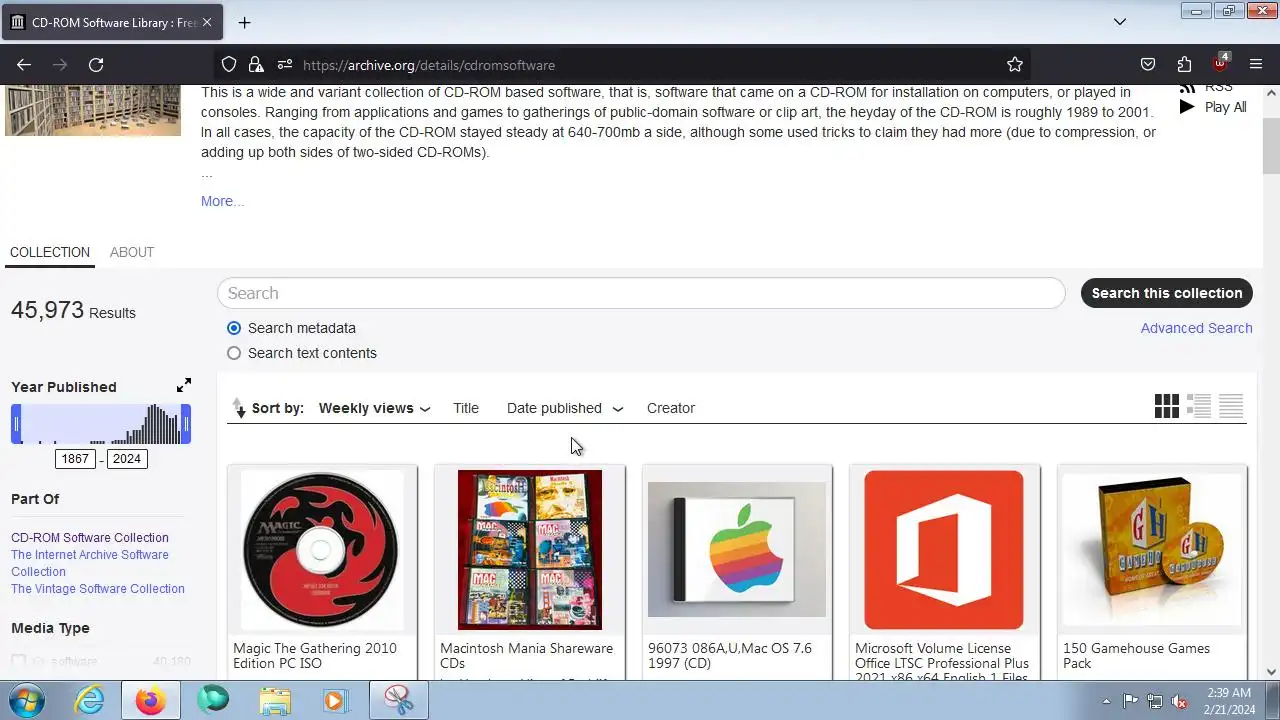The image size is (1280, 720).
Task: Click the page vertical scrollbar thumb
Action: click(1271, 148)
